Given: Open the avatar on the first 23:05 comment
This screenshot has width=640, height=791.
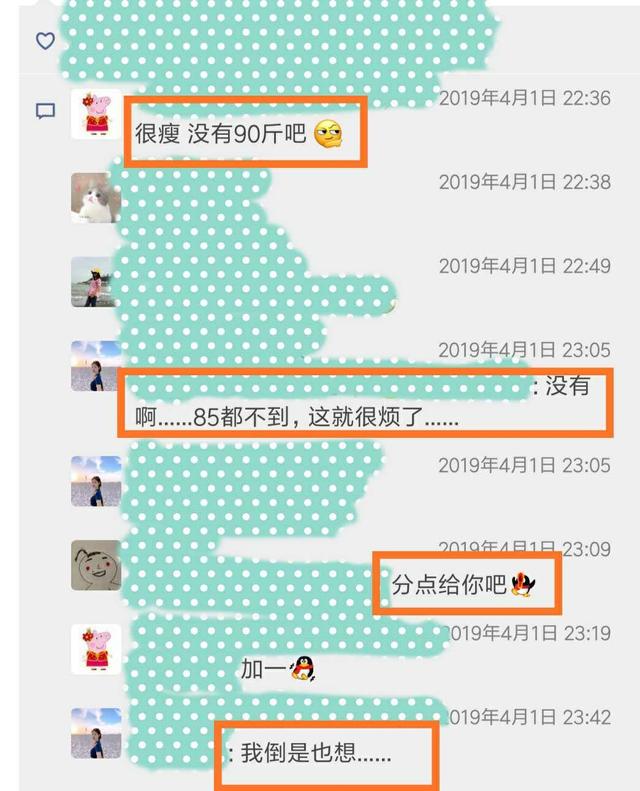Looking at the screenshot, I should click(x=96, y=366).
